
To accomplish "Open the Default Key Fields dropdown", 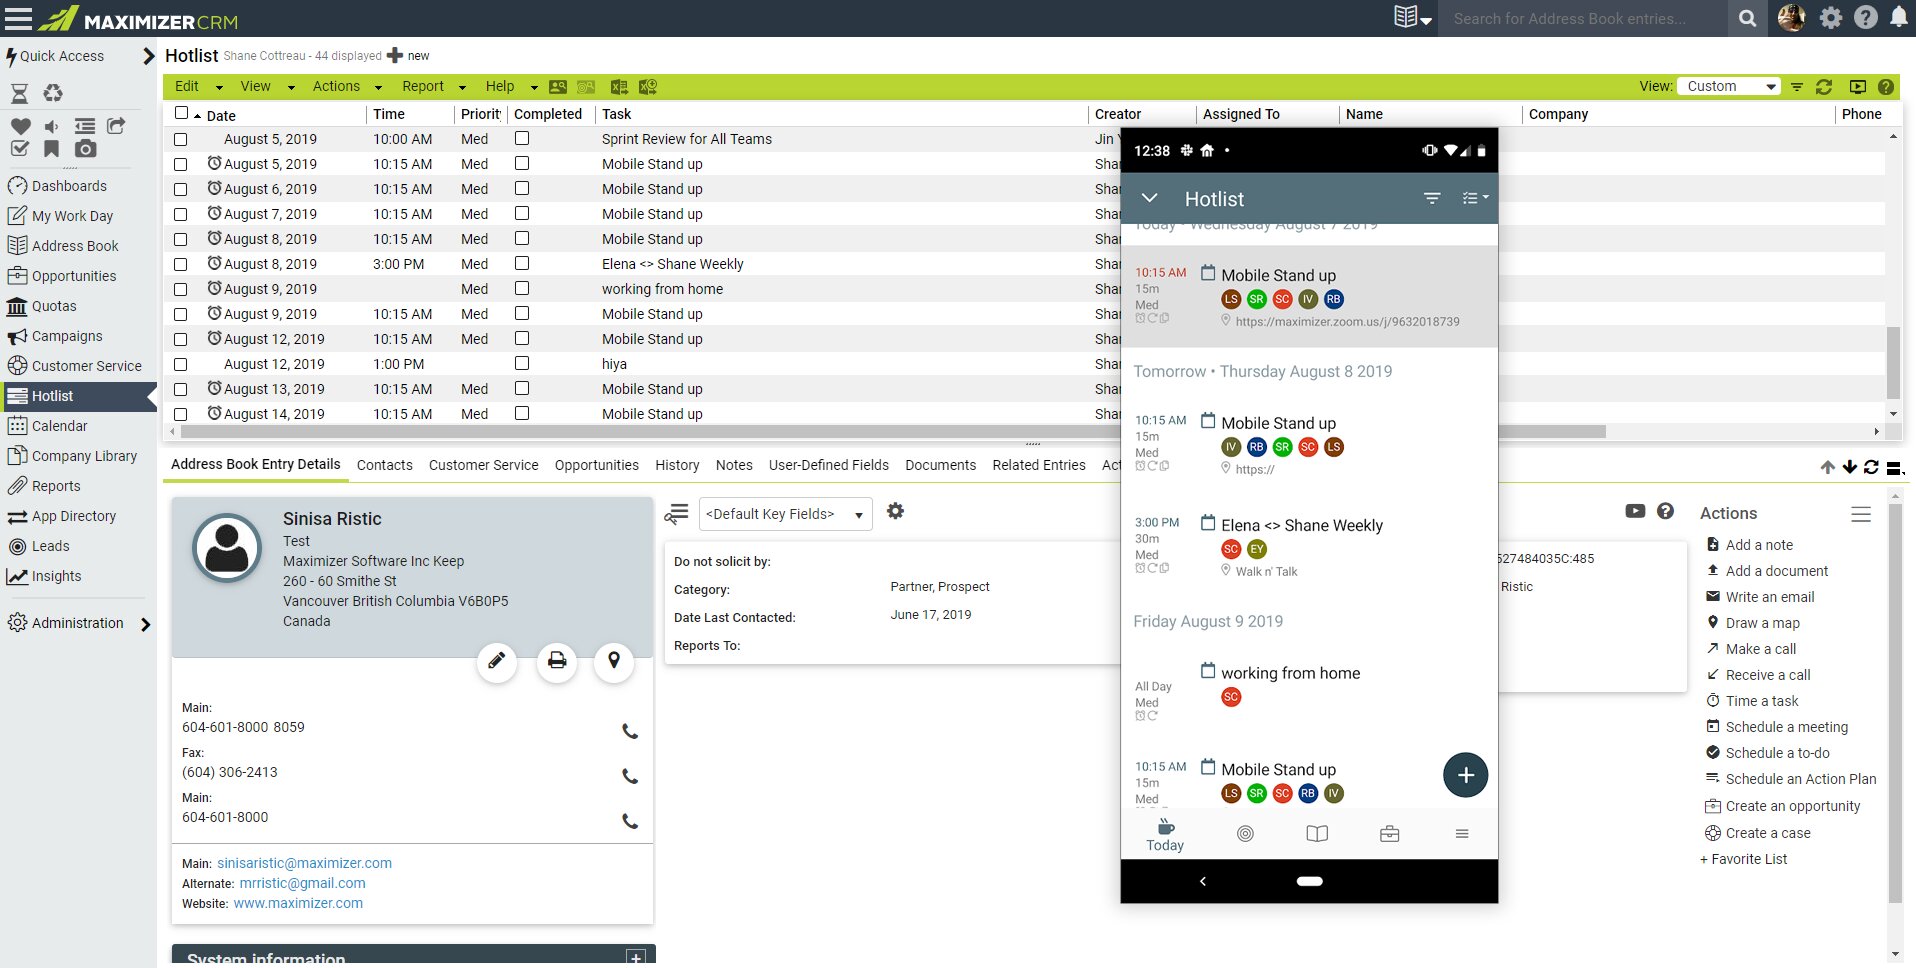I will (x=785, y=513).
